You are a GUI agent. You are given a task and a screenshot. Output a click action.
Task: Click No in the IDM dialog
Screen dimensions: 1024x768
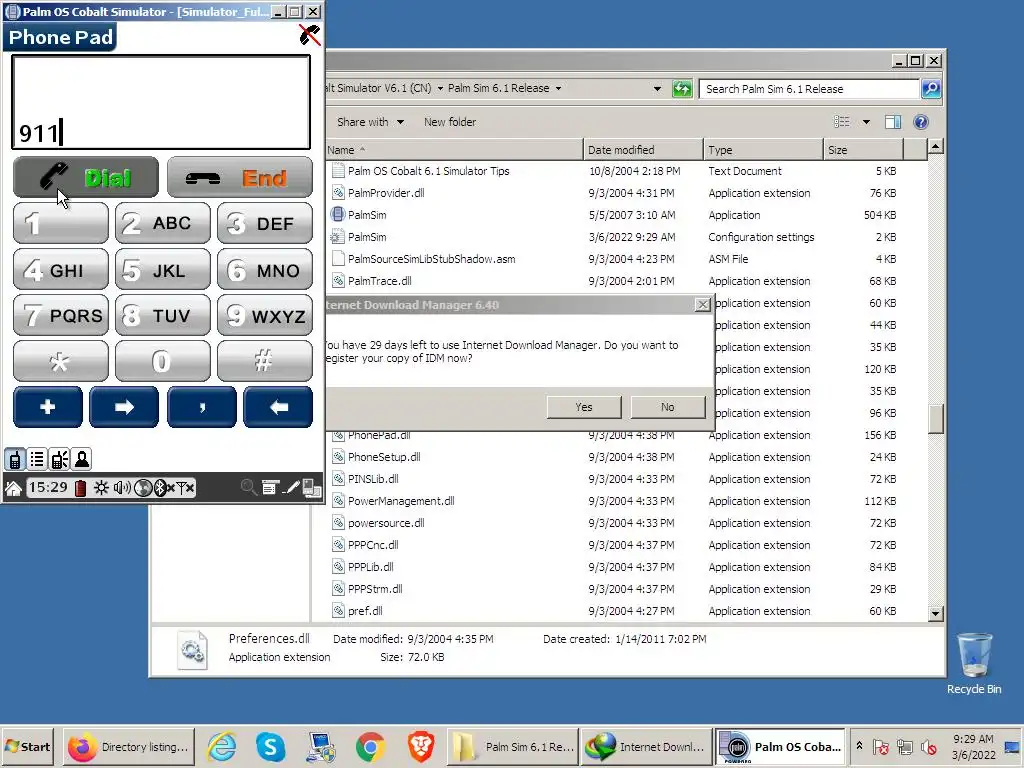pyautogui.click(x=667, y=407)
